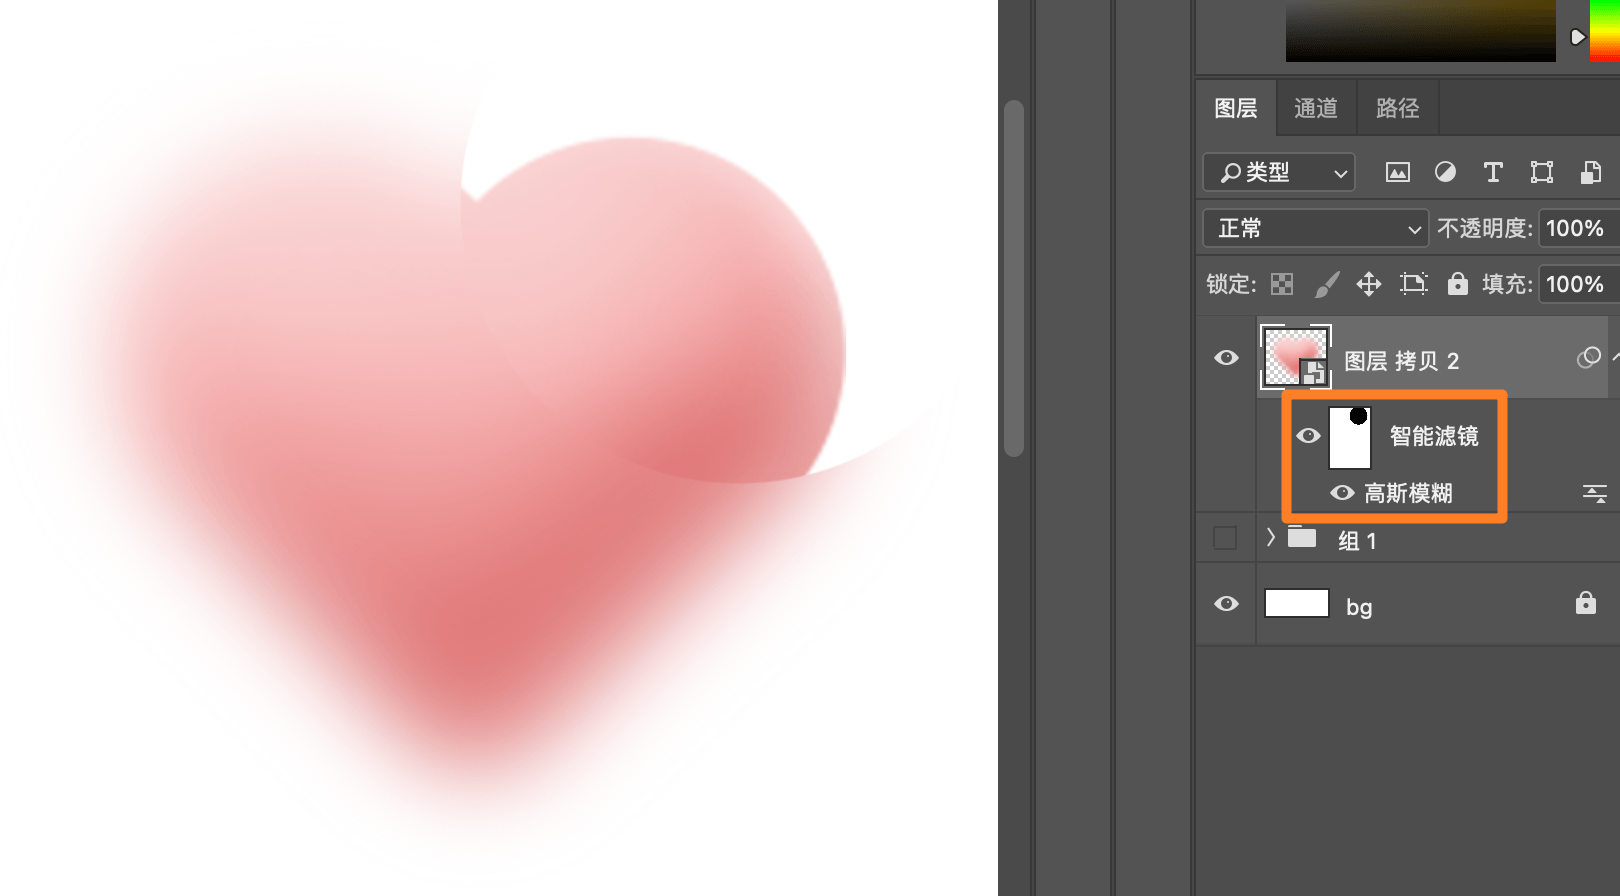Hide the 图层 拷贝 2 layer
This screenshot has width=1620, height=896.
point(1226,358)
